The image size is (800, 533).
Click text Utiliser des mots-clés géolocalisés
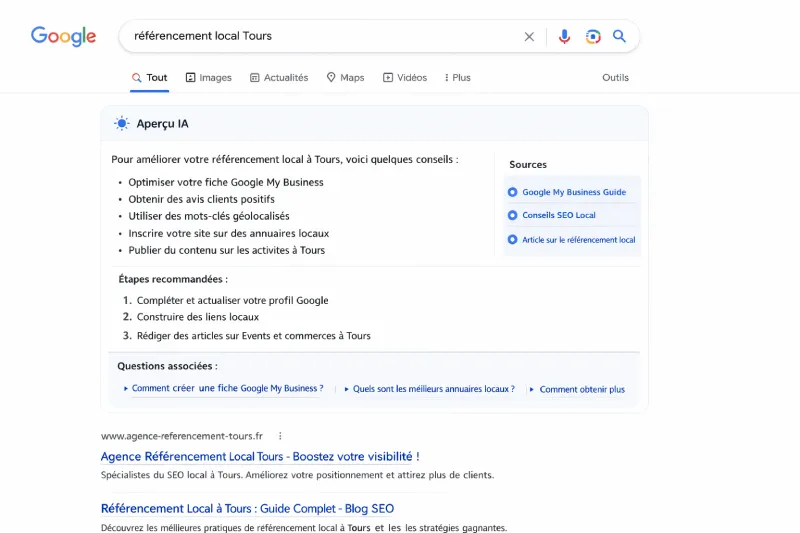pos(209,216)
